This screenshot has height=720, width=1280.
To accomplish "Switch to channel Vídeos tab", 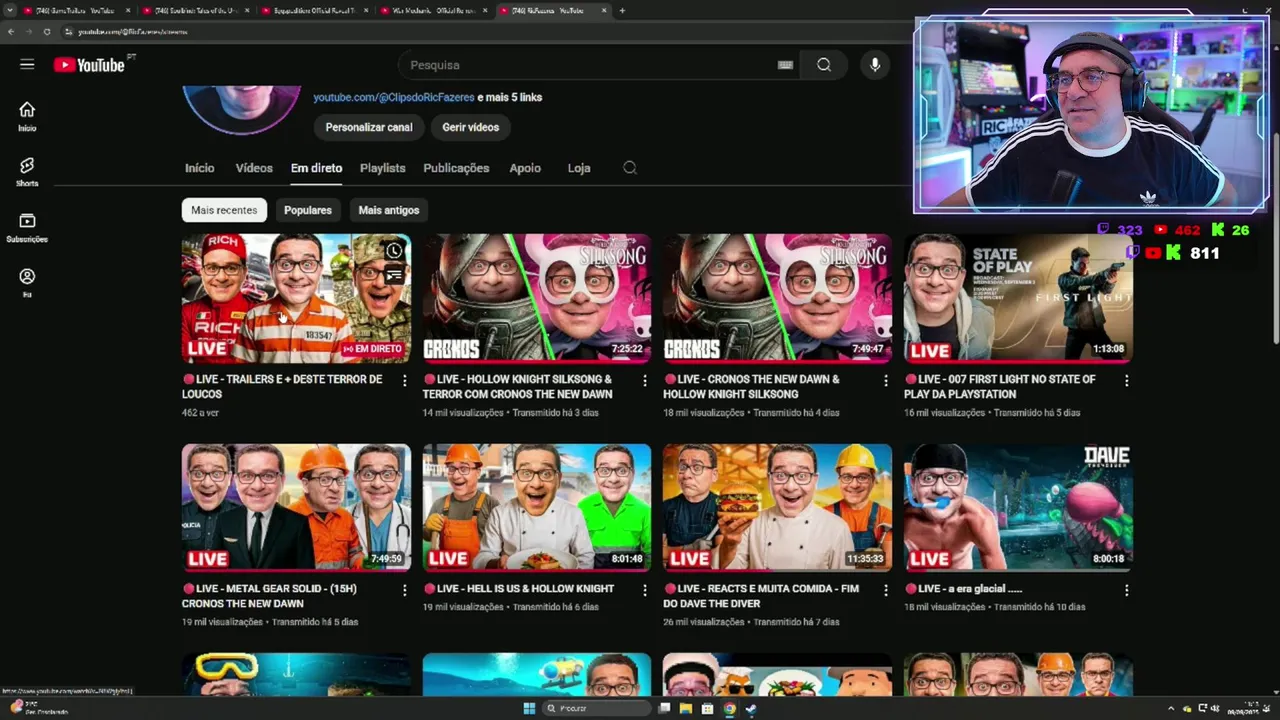I will tap(254, 168).
